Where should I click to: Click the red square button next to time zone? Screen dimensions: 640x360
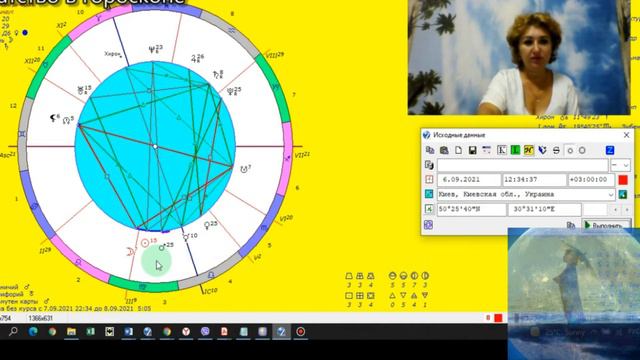tap(623, 180)
